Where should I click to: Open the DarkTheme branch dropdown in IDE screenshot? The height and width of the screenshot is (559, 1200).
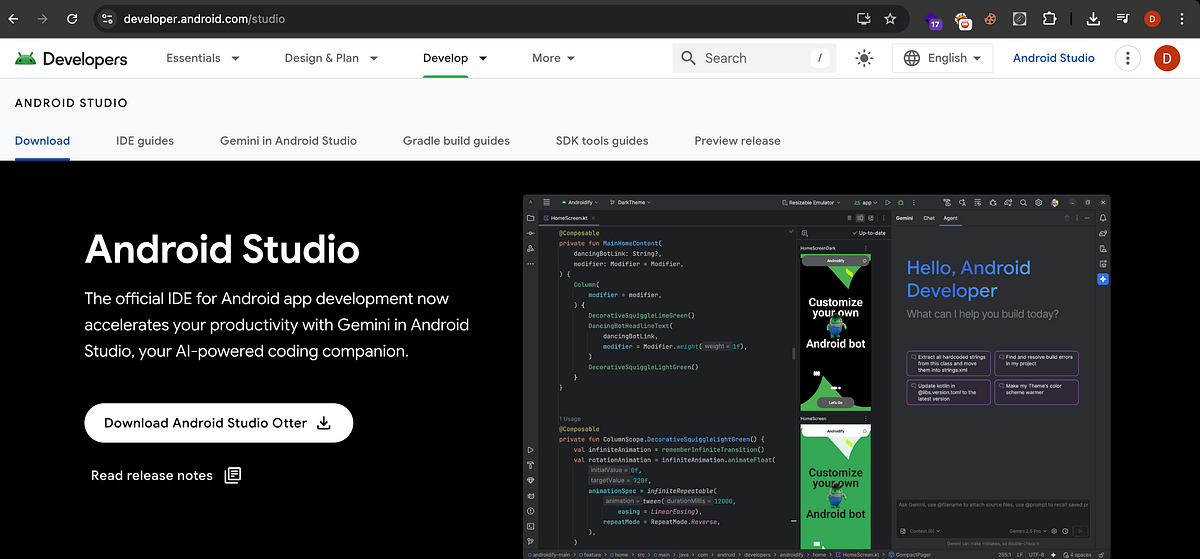[630, 202]
